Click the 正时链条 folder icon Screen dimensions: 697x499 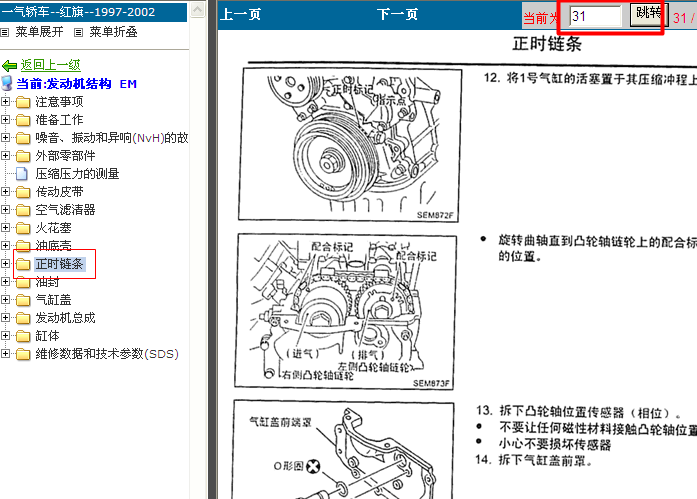pos(23,264)
